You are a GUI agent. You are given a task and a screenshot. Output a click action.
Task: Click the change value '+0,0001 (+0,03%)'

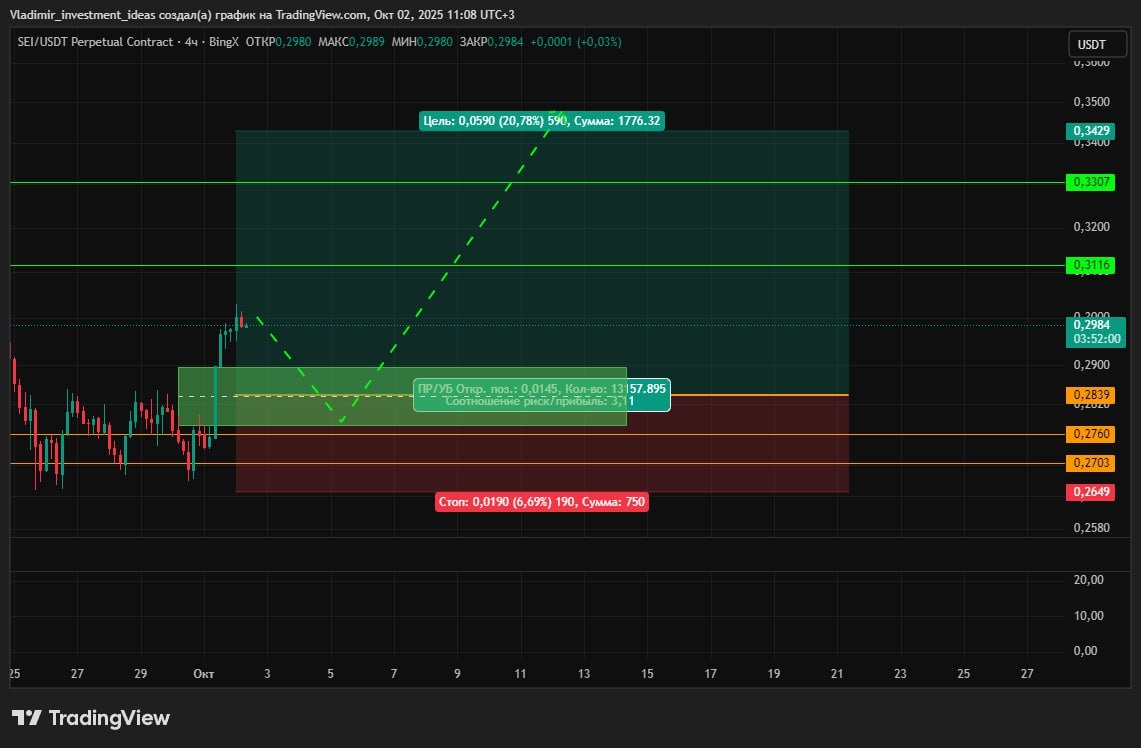click(576, 42)
